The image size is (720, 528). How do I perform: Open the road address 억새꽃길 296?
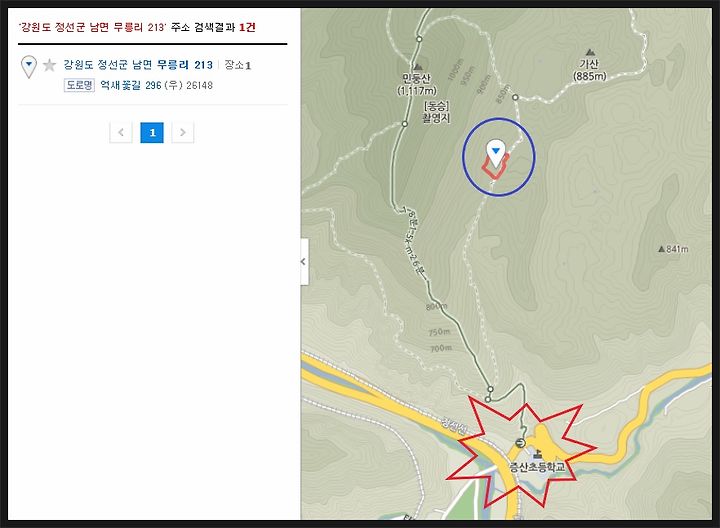pos(130,85)
